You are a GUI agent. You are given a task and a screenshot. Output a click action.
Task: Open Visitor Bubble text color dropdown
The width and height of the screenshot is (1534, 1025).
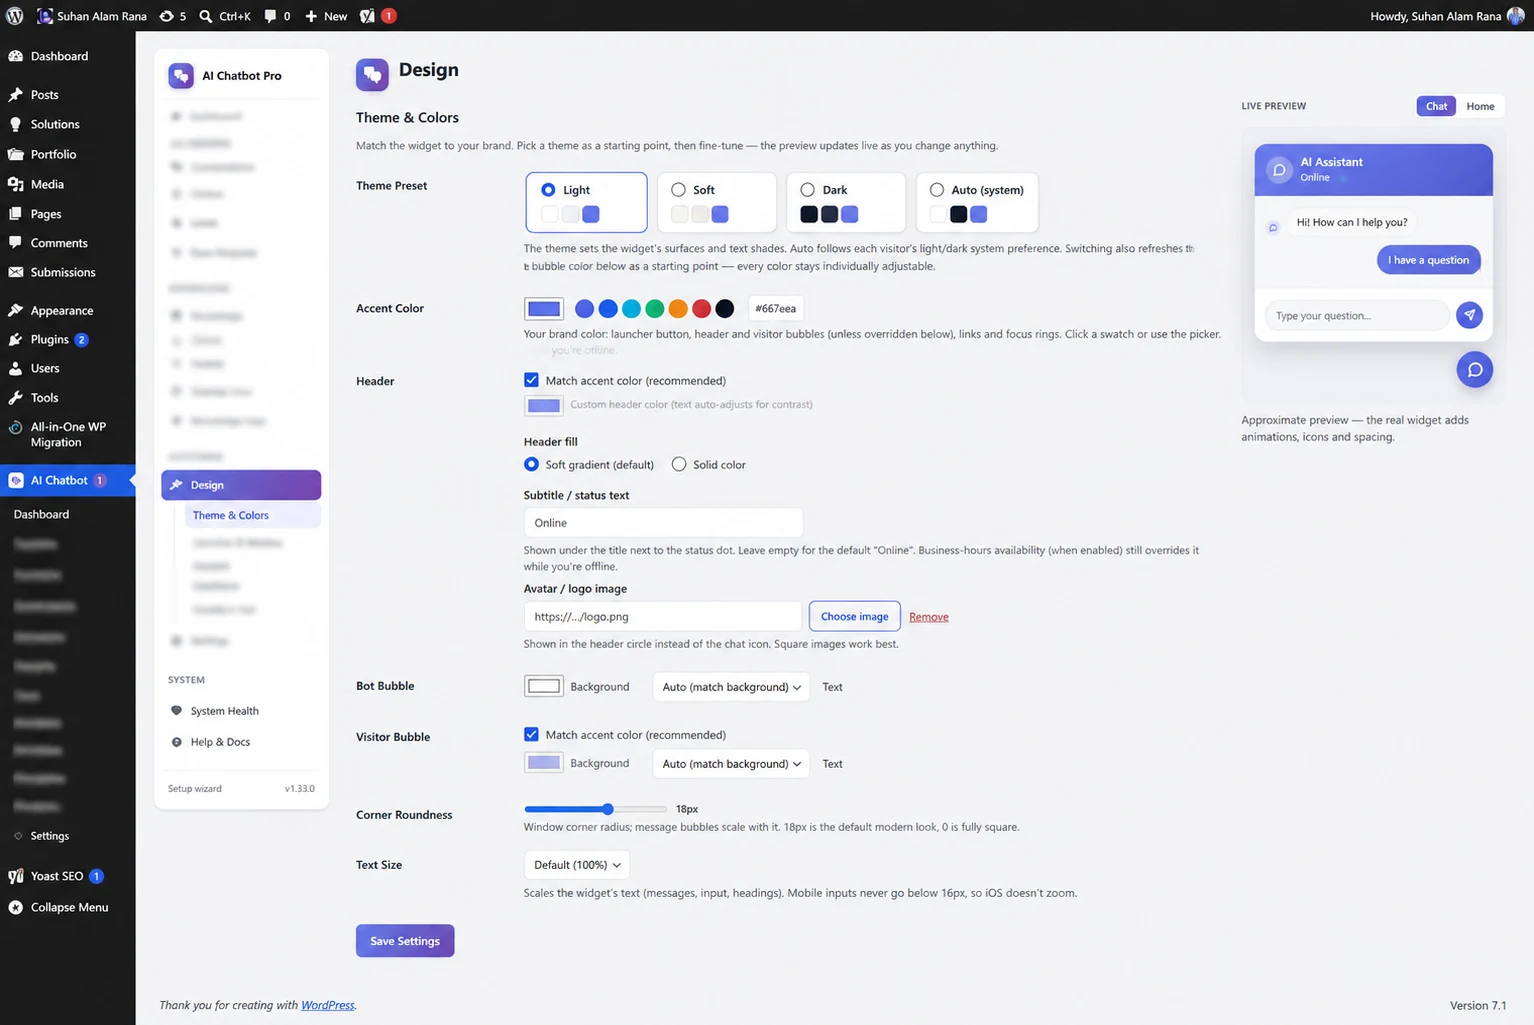[x=731, y=764]
